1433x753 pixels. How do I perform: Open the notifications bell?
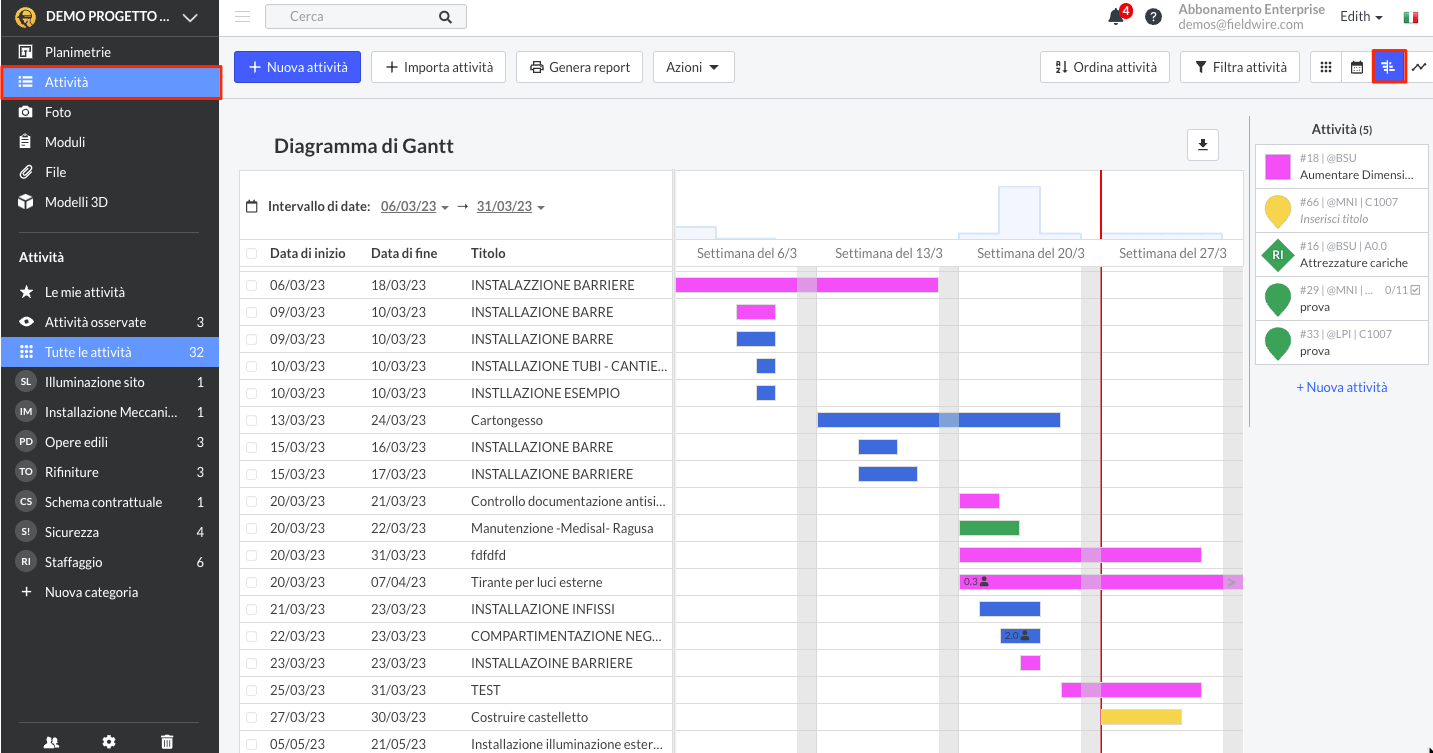pyautogui.click(x=1114, y=17)
